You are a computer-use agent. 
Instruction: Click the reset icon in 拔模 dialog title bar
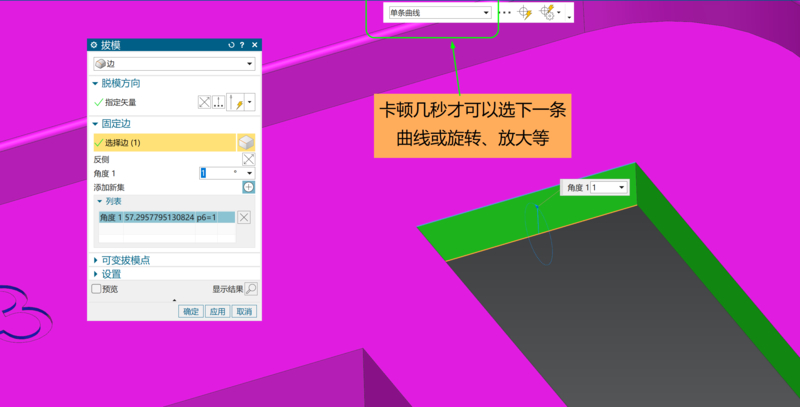point(231,45)
